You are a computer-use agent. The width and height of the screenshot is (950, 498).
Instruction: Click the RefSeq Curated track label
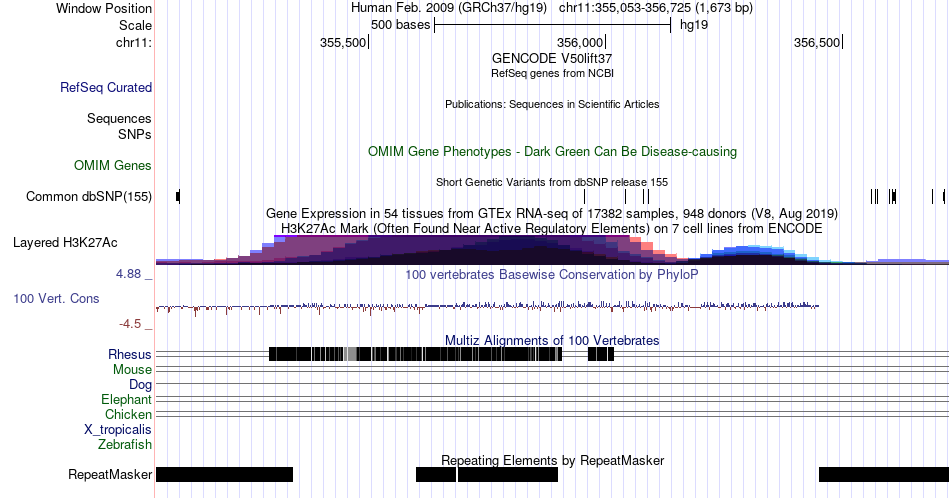(x=106, y=87)
